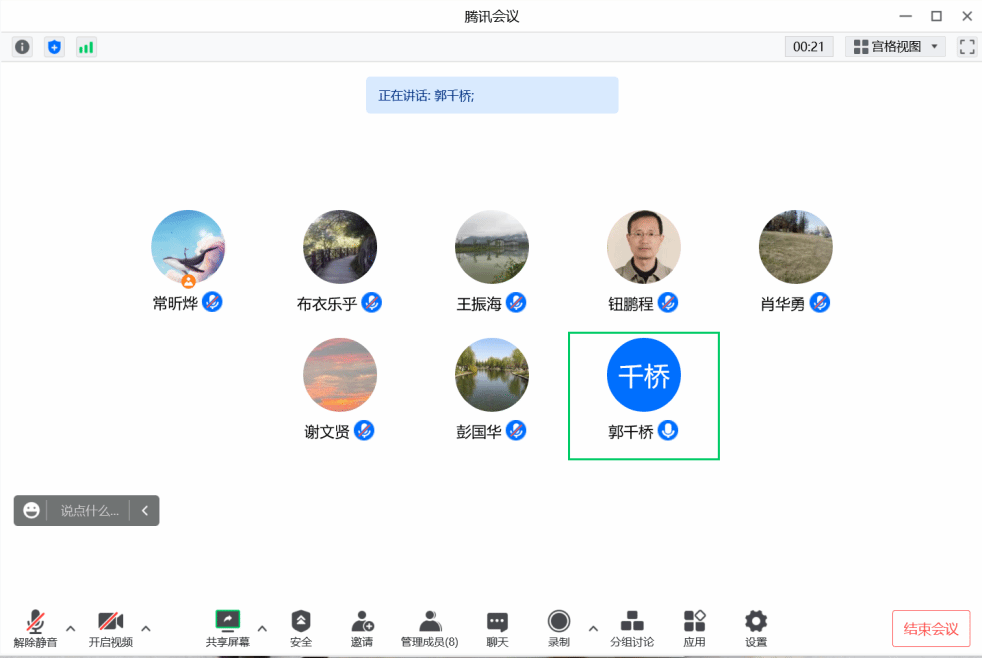Open the 聊天 chat panel
This screenshot has height=658, width=982.
pyautogui.click(x=497, y=628)
